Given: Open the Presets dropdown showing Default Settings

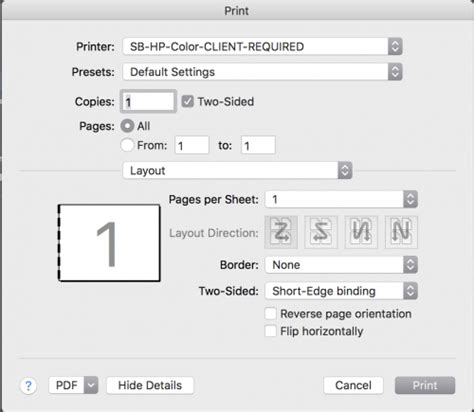Looking at the screenshot, I should [263, 72].
